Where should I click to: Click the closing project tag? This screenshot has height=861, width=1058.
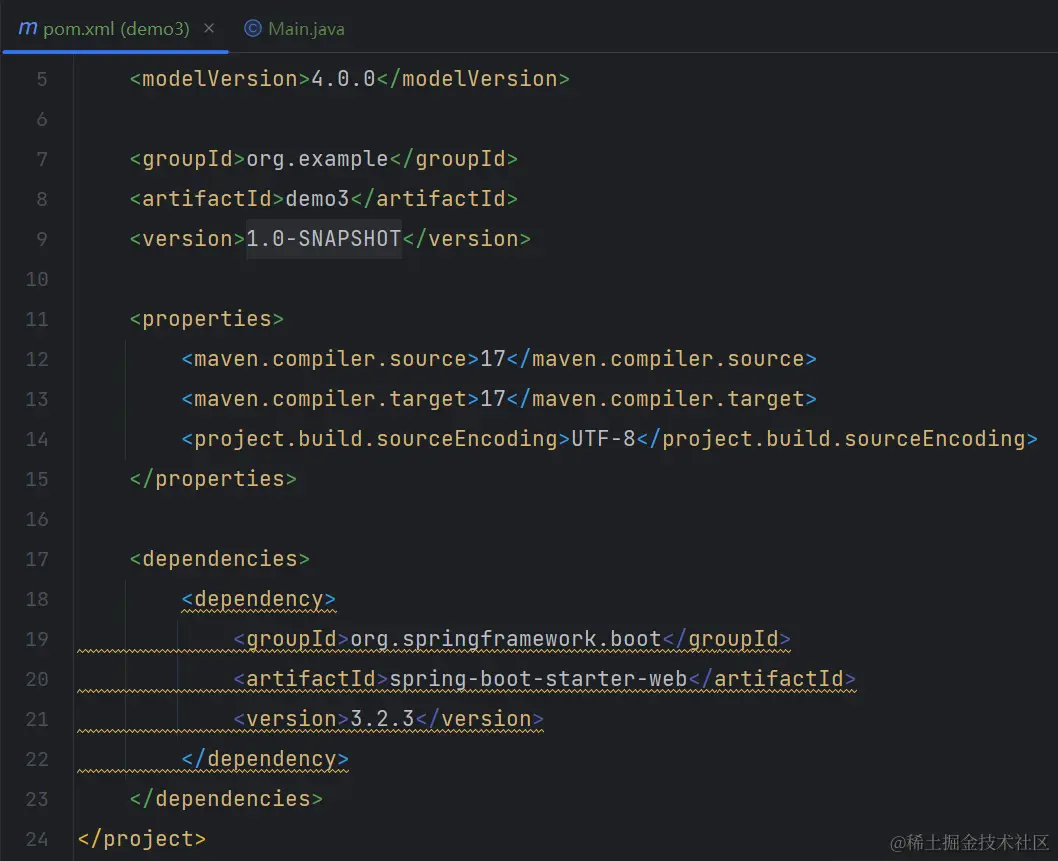[142, 839]
